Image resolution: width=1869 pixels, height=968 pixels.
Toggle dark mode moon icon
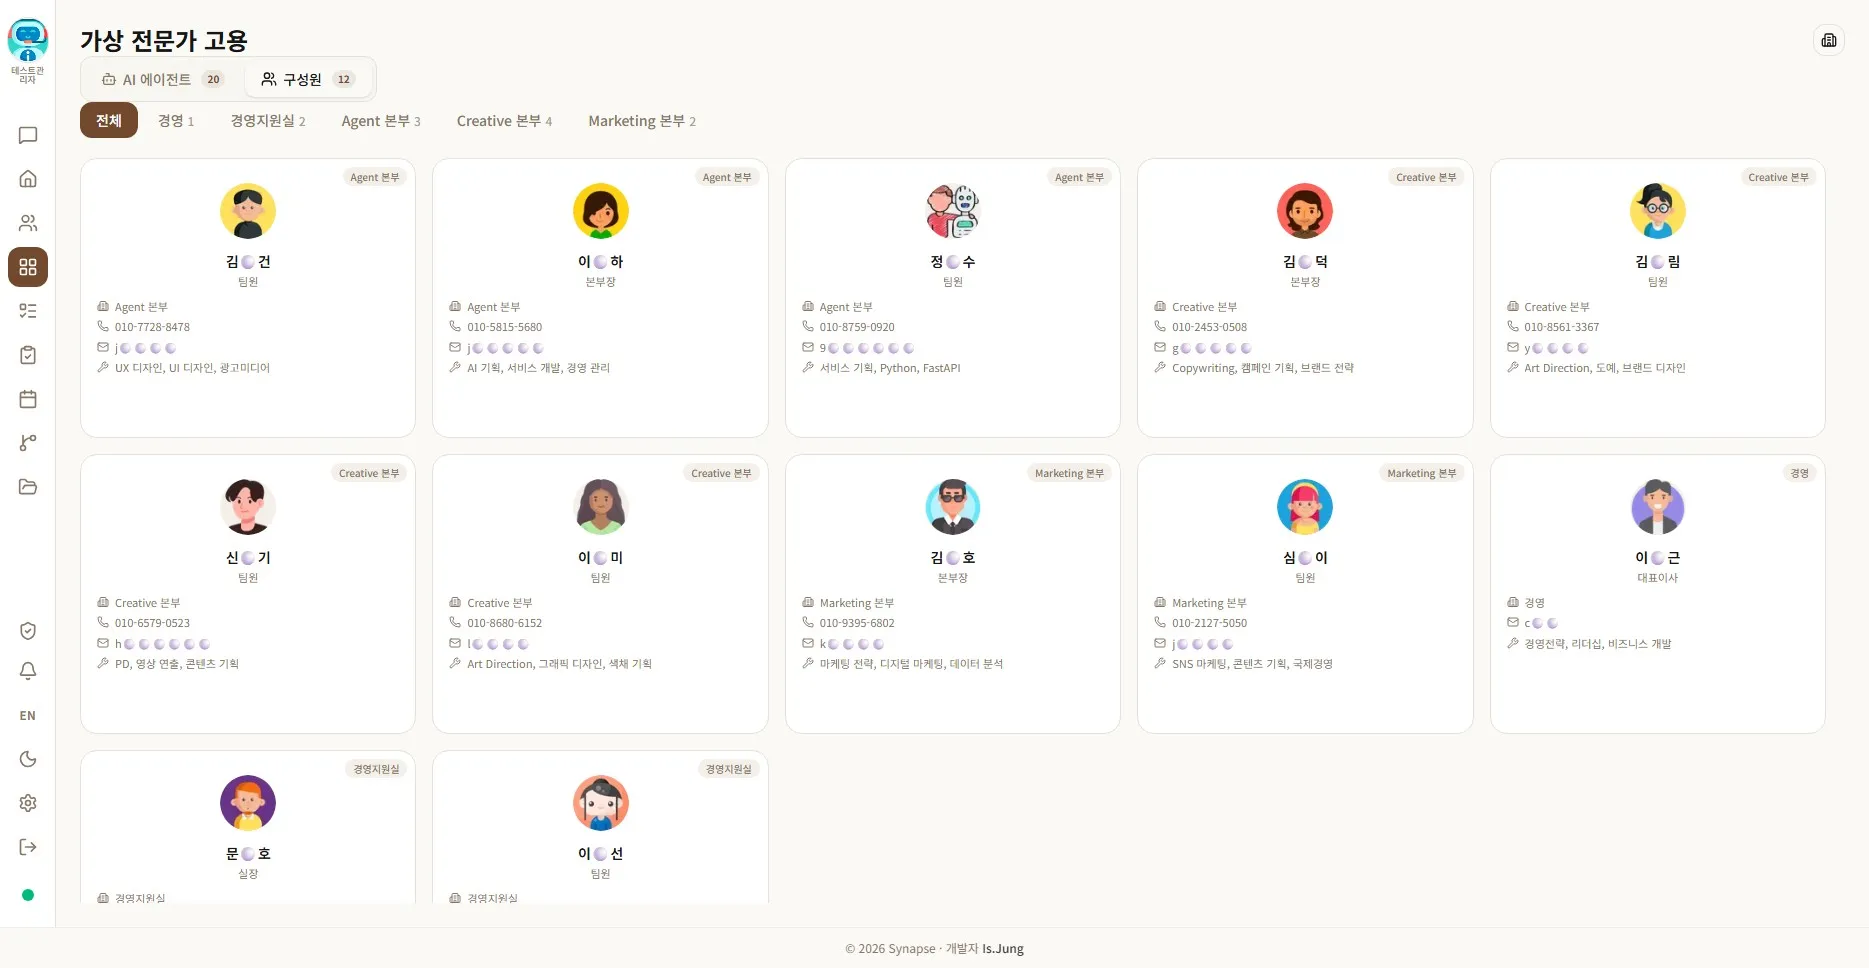(28, 759)
